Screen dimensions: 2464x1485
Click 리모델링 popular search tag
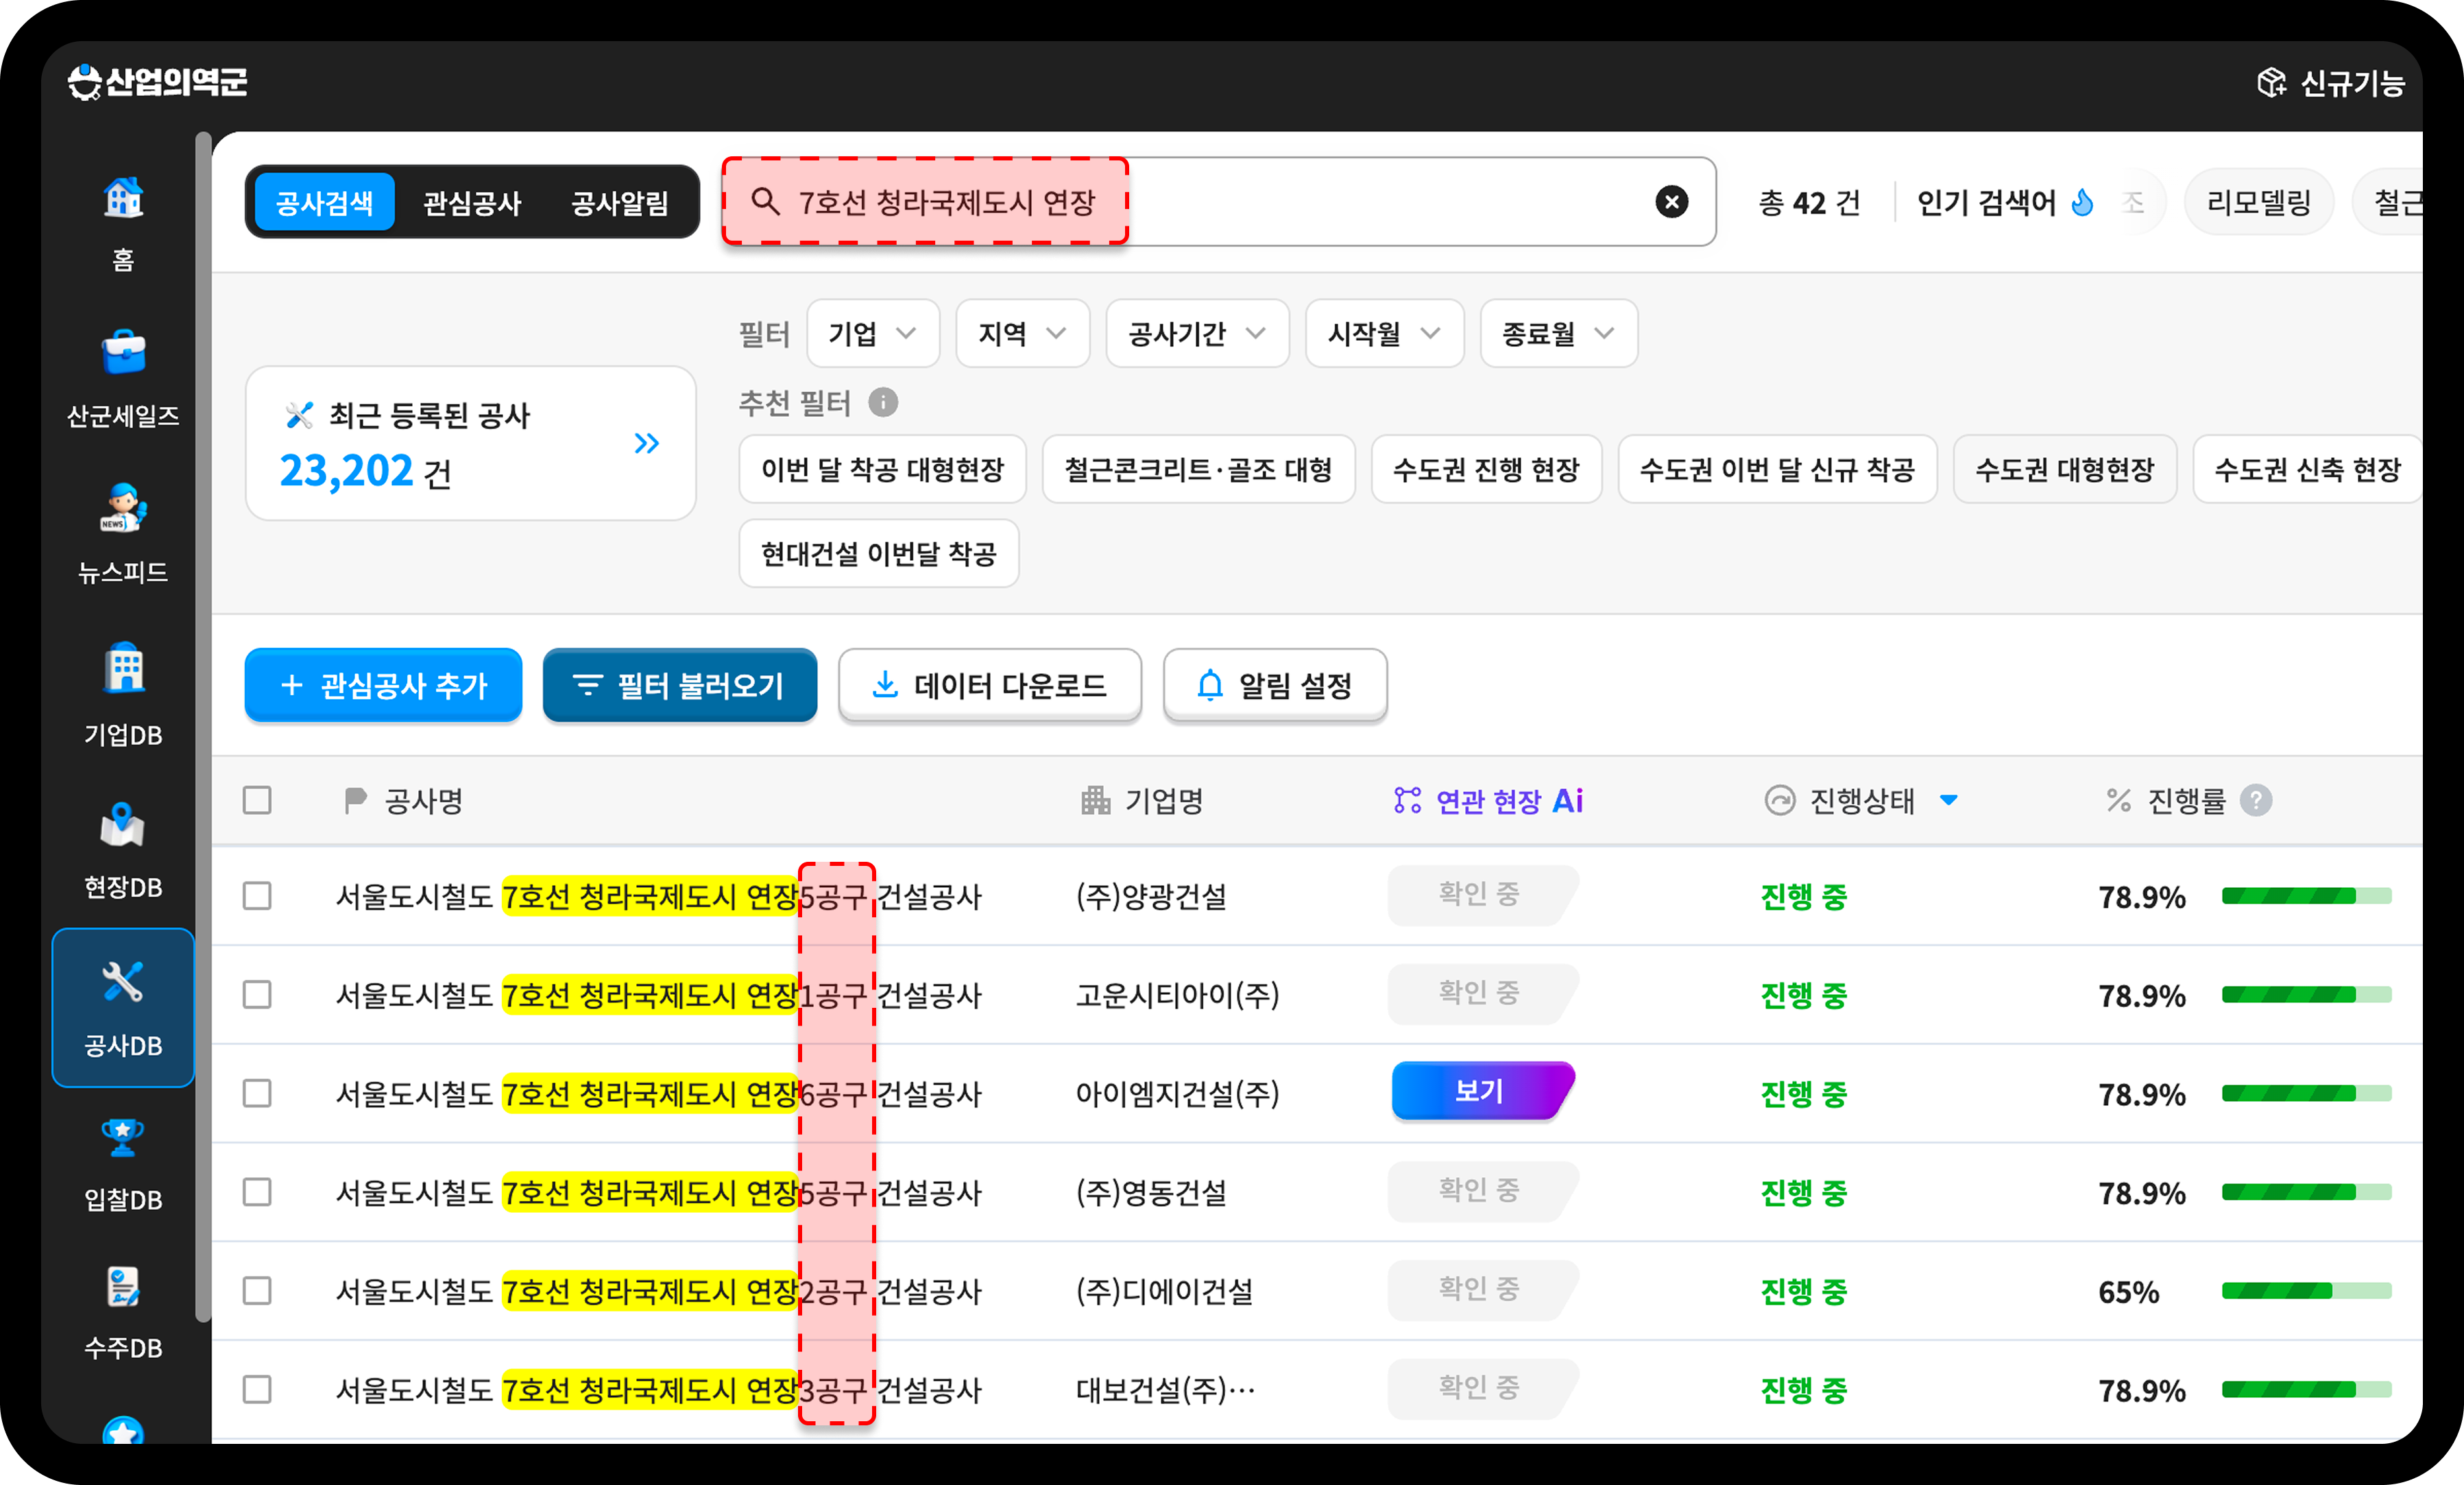2258,203
